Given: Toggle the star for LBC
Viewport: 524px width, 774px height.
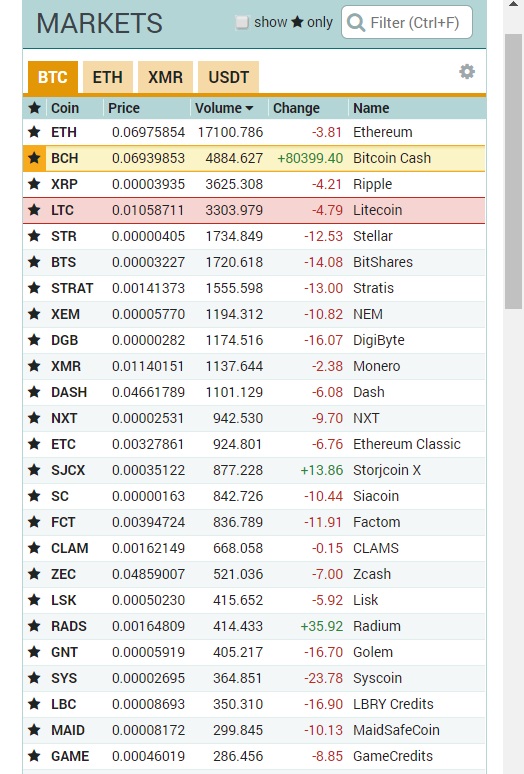Looking at the screenshot, I should tap(34, 704).
